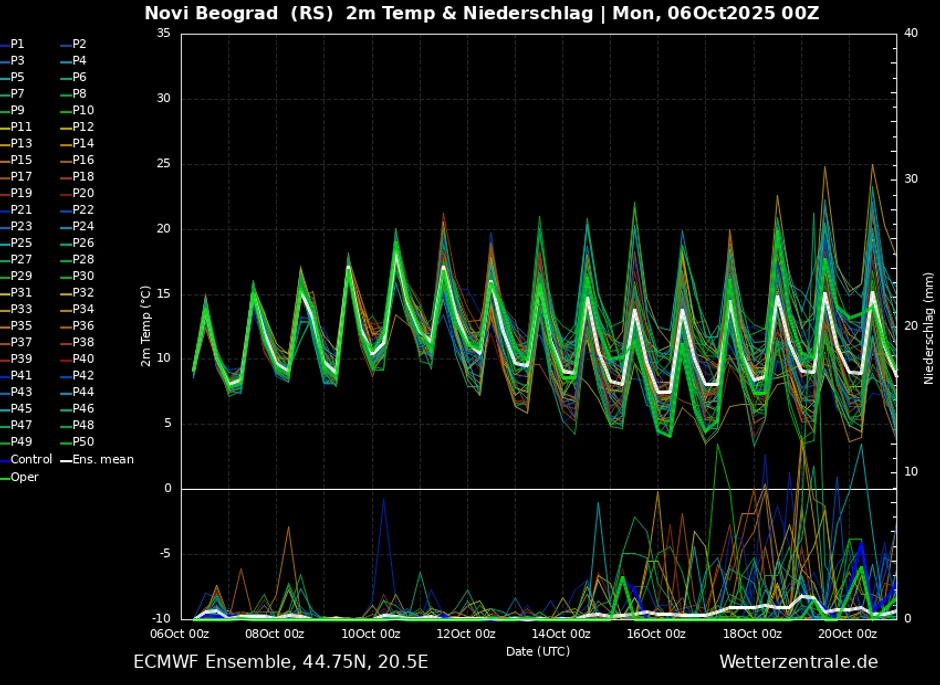
Task: Click the P49 line color swatch
Action: coord(5,443)
